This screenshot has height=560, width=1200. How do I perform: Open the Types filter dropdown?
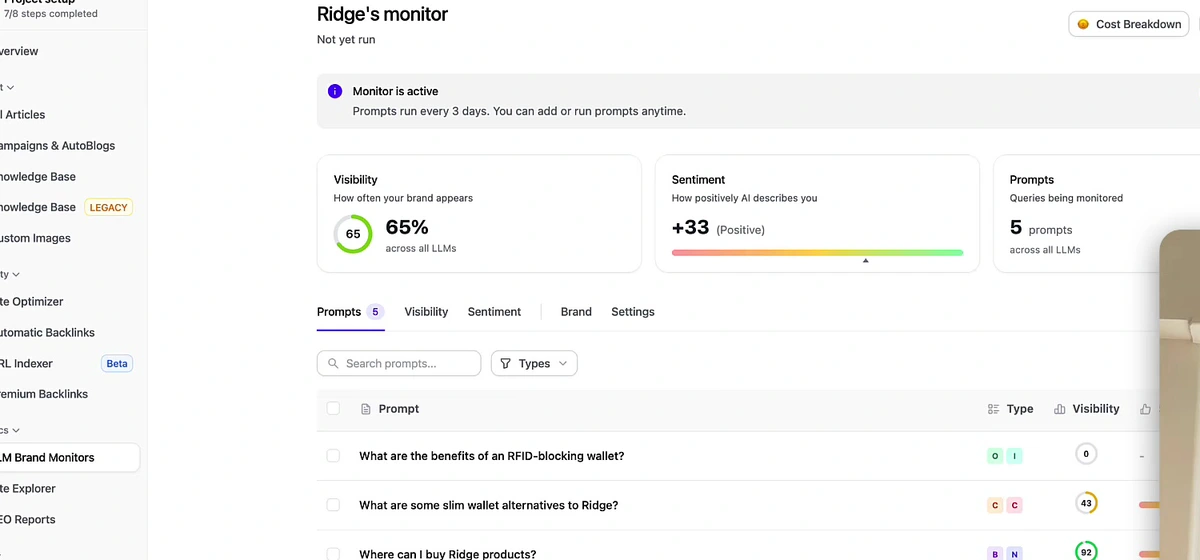point(534,363)
